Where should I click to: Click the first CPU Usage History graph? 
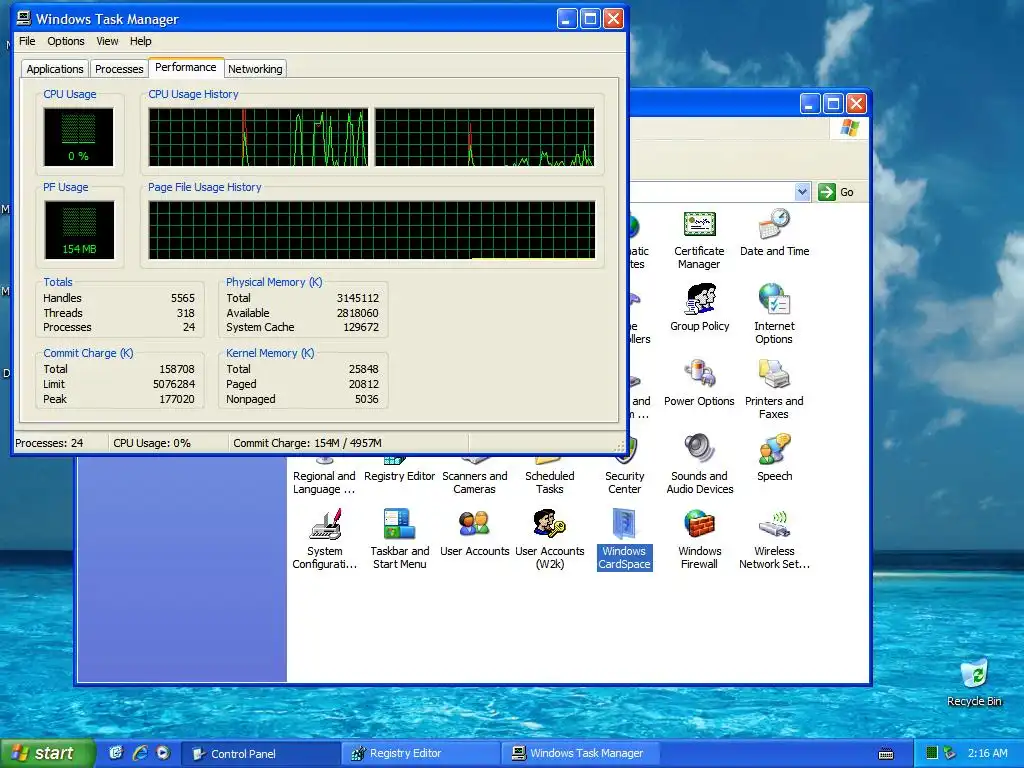[258, 137]
